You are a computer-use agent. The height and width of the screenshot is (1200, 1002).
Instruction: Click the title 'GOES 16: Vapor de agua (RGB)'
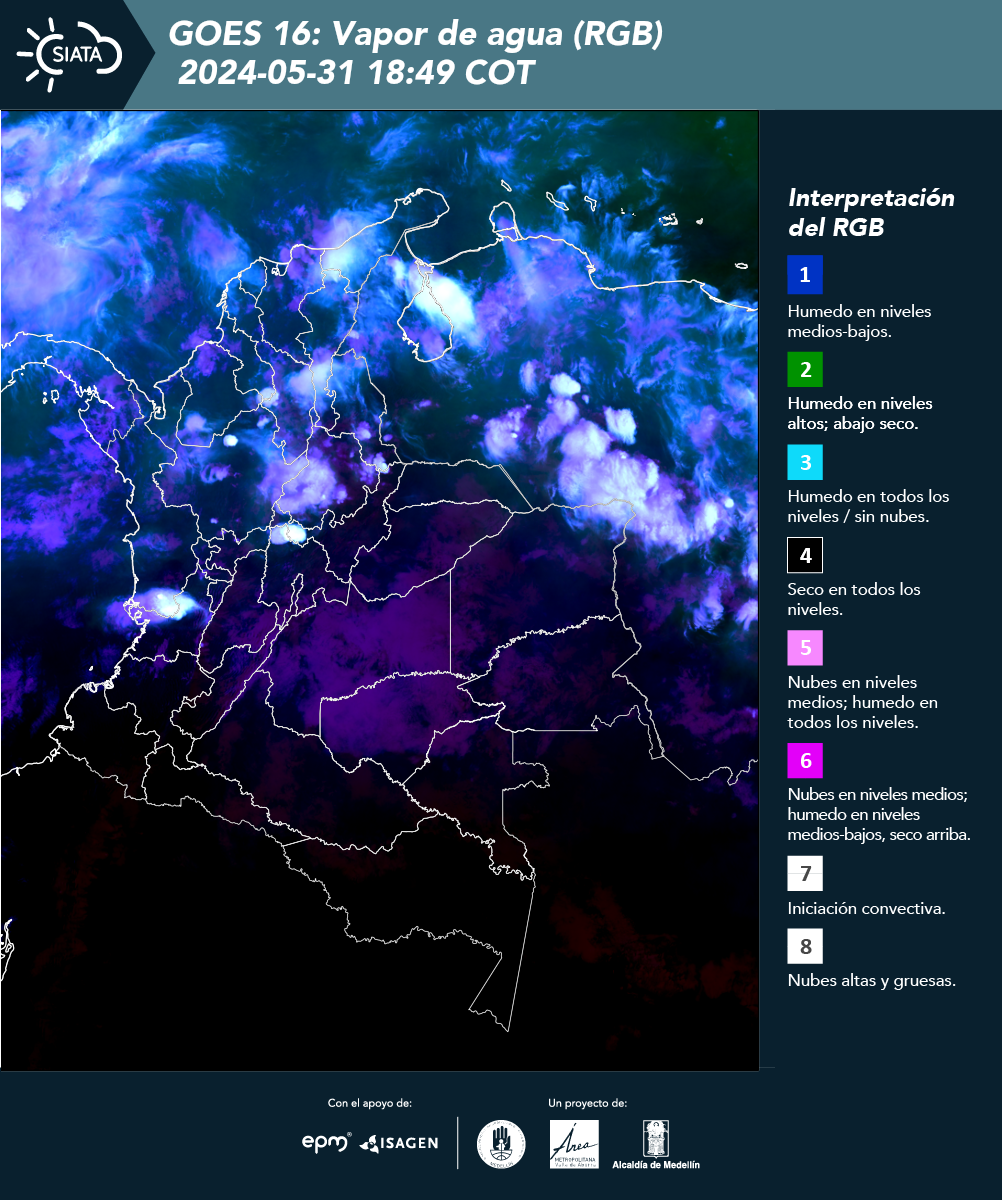[x=416, y=34]
